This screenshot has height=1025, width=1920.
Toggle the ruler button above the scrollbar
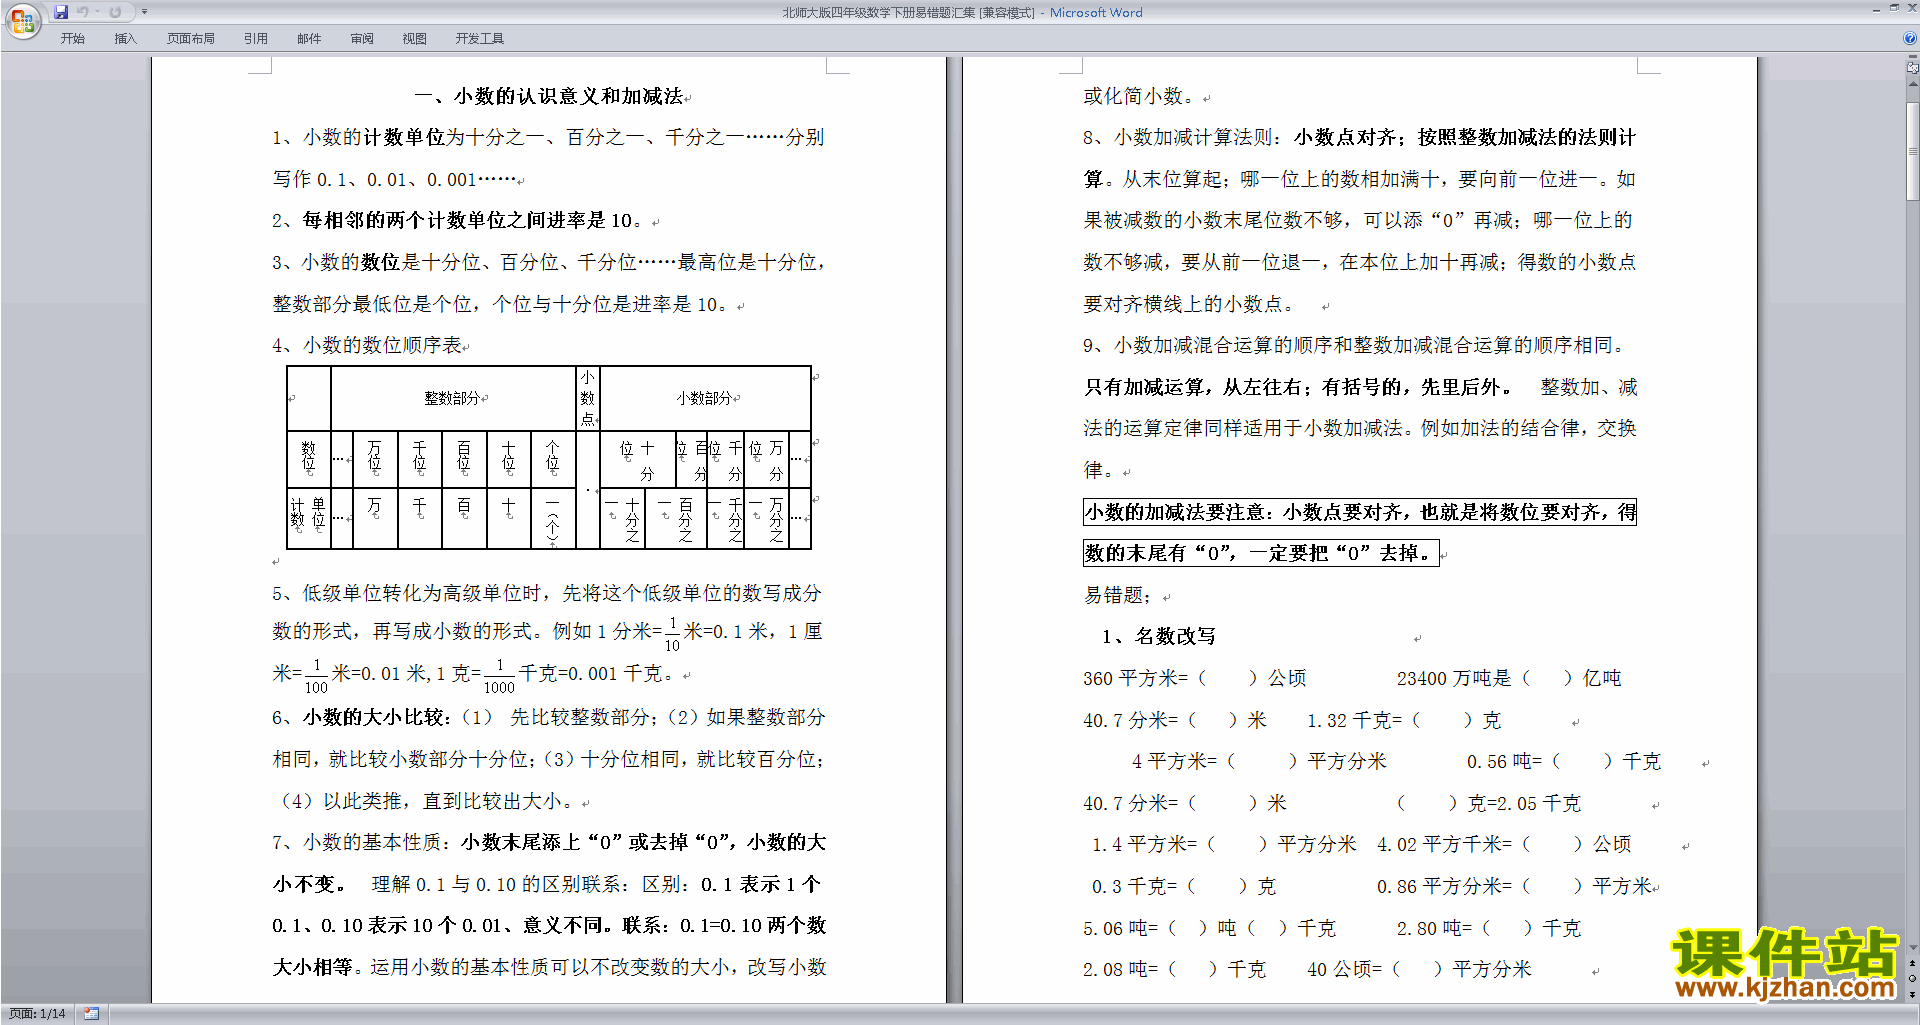(1912, 69)
